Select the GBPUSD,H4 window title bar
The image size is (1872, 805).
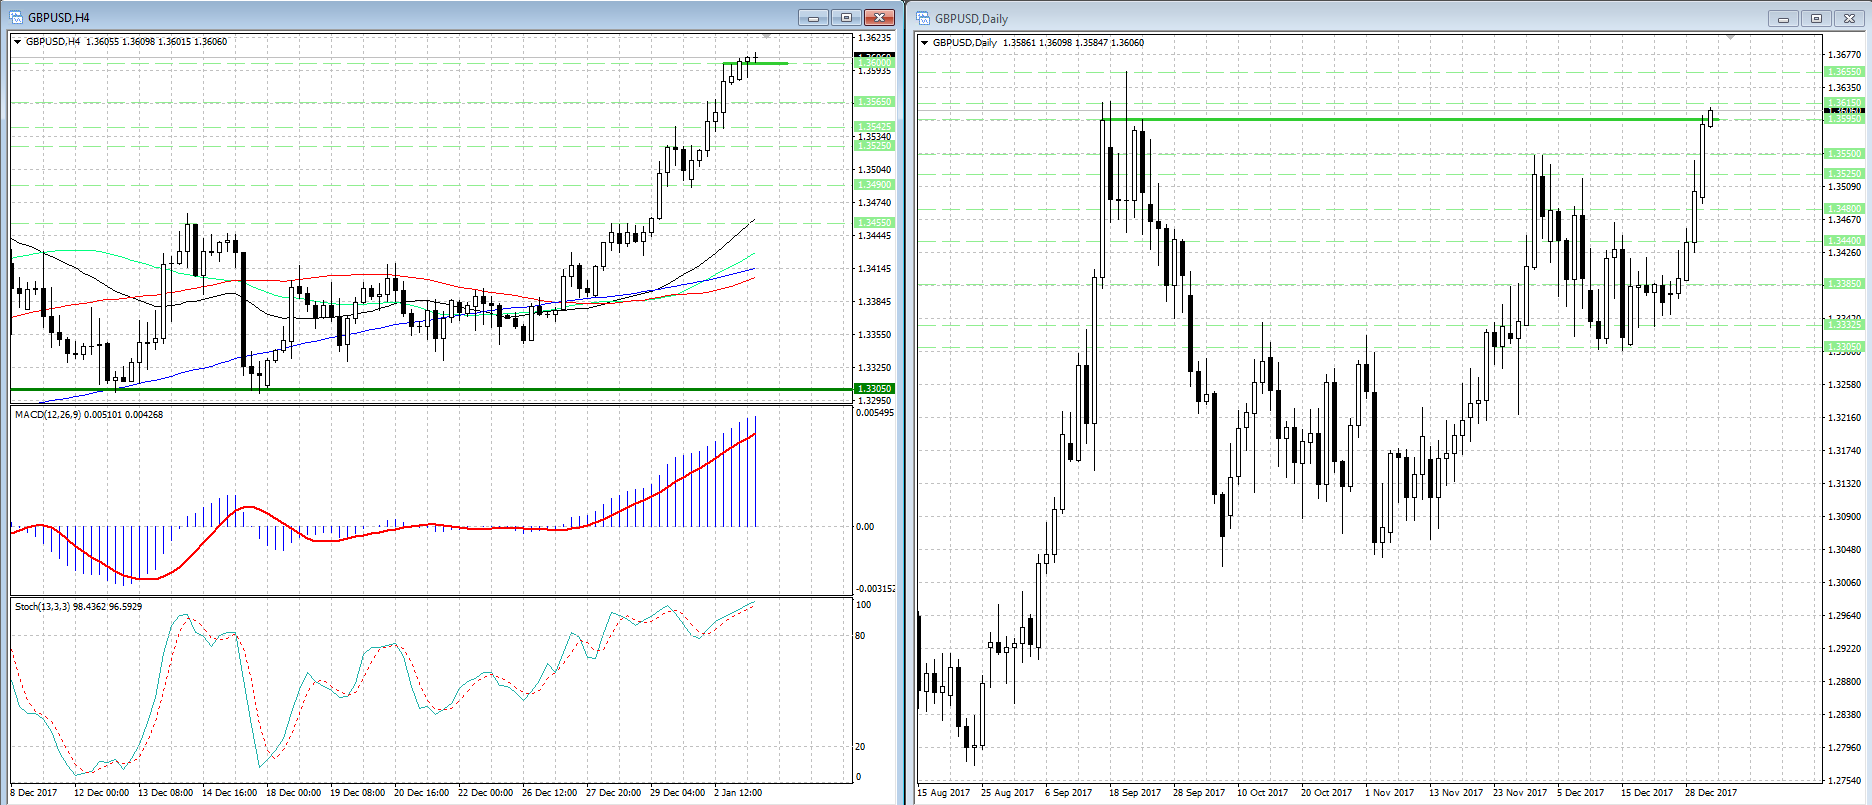(x=400, y=18)
